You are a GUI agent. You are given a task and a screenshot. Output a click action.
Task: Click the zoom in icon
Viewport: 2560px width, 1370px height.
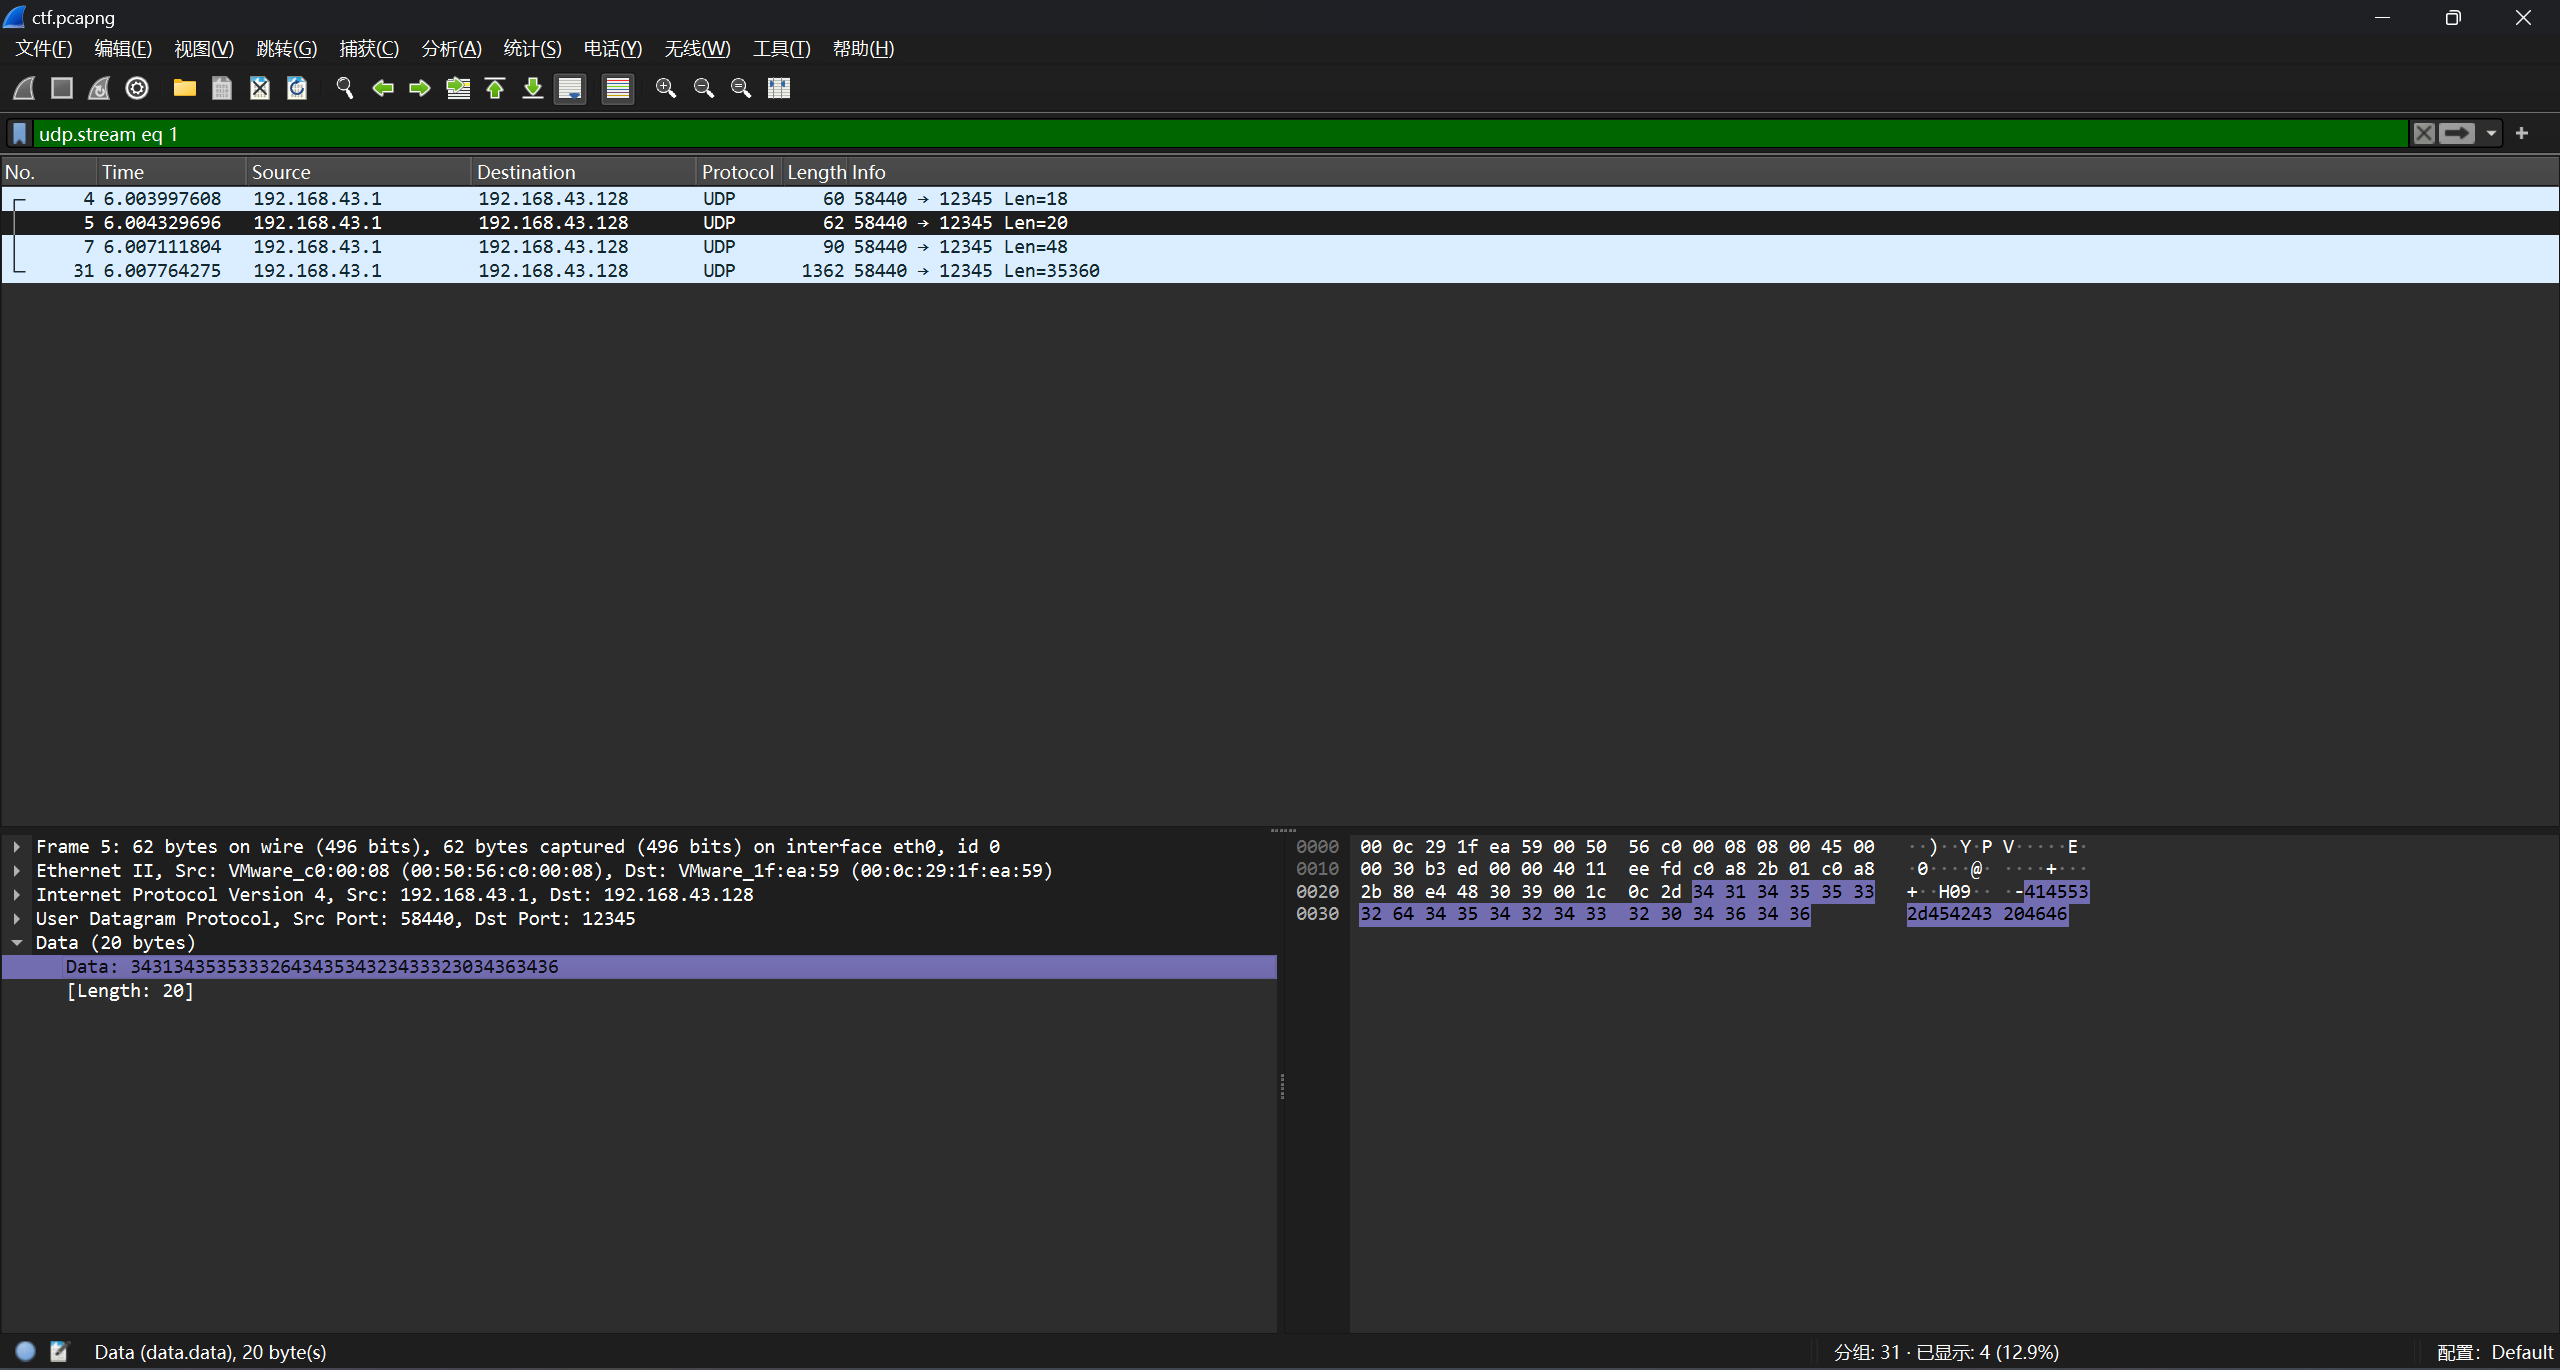(x=665, y=88)
